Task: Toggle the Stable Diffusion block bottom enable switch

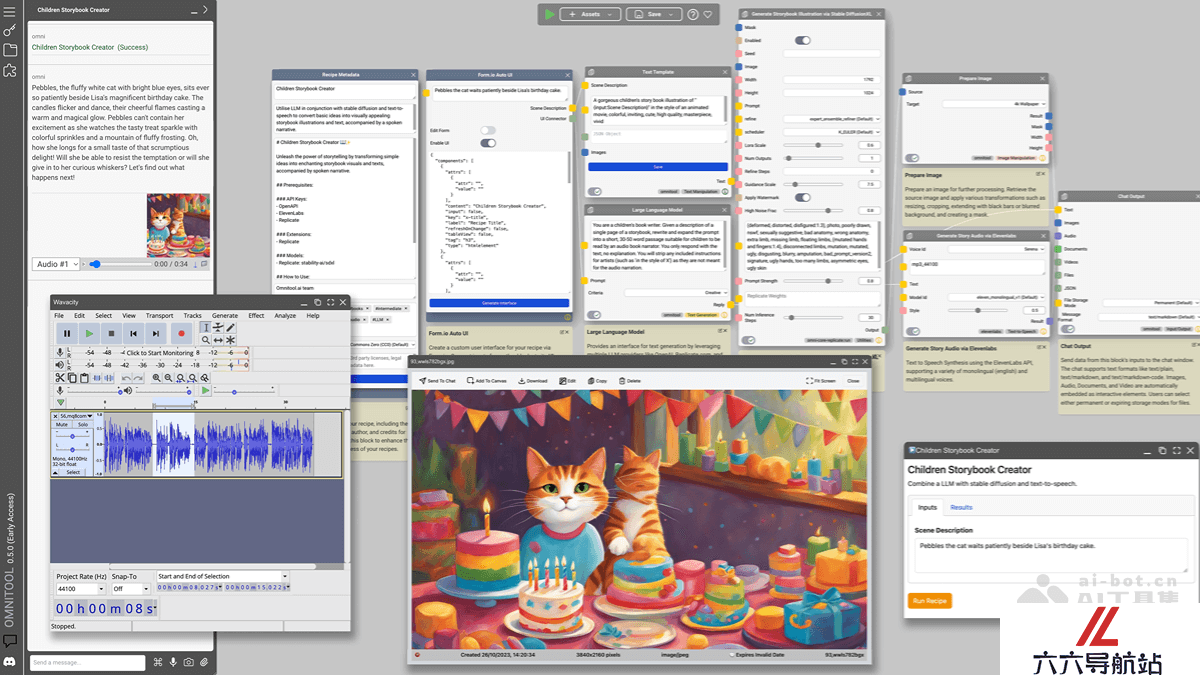Action: 748,339
